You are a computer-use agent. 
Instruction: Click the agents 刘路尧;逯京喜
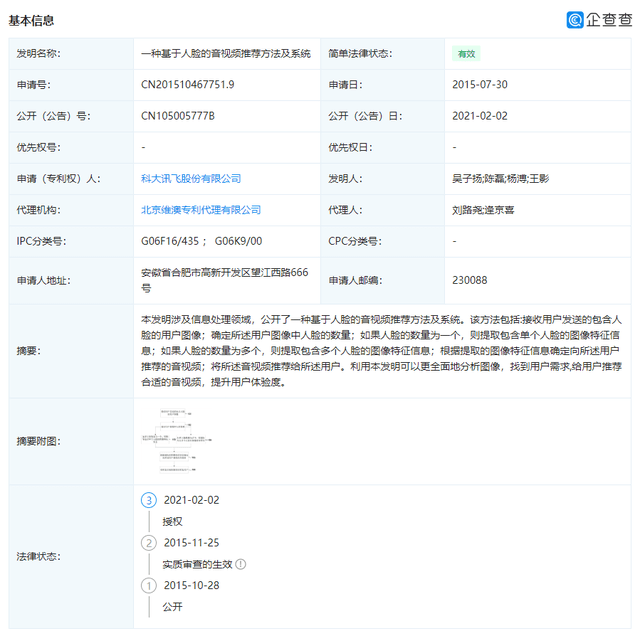(x=483, y=210)
